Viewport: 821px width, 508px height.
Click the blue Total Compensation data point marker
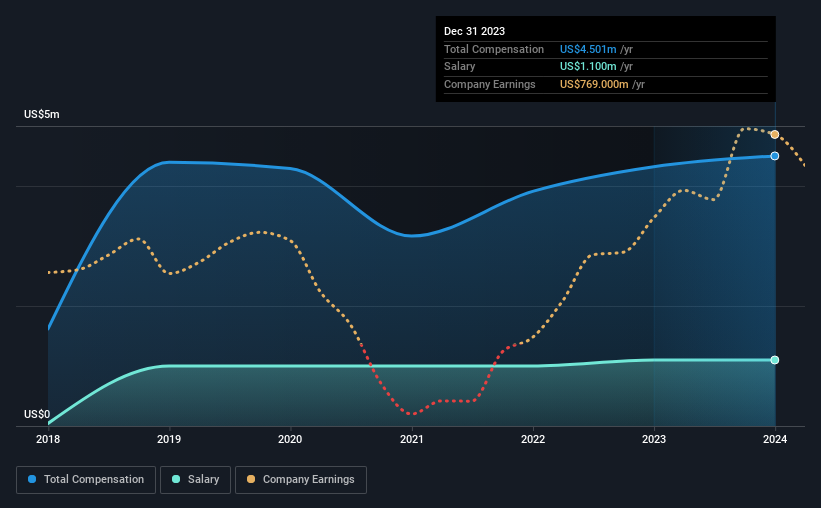point(774,156)
